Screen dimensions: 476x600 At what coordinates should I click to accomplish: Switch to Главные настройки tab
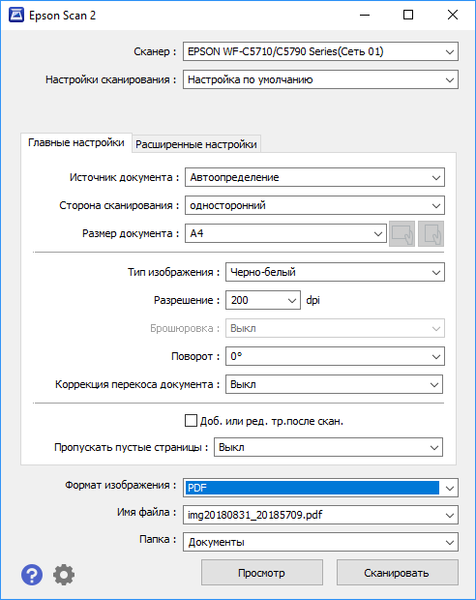(x=76, y=143)
